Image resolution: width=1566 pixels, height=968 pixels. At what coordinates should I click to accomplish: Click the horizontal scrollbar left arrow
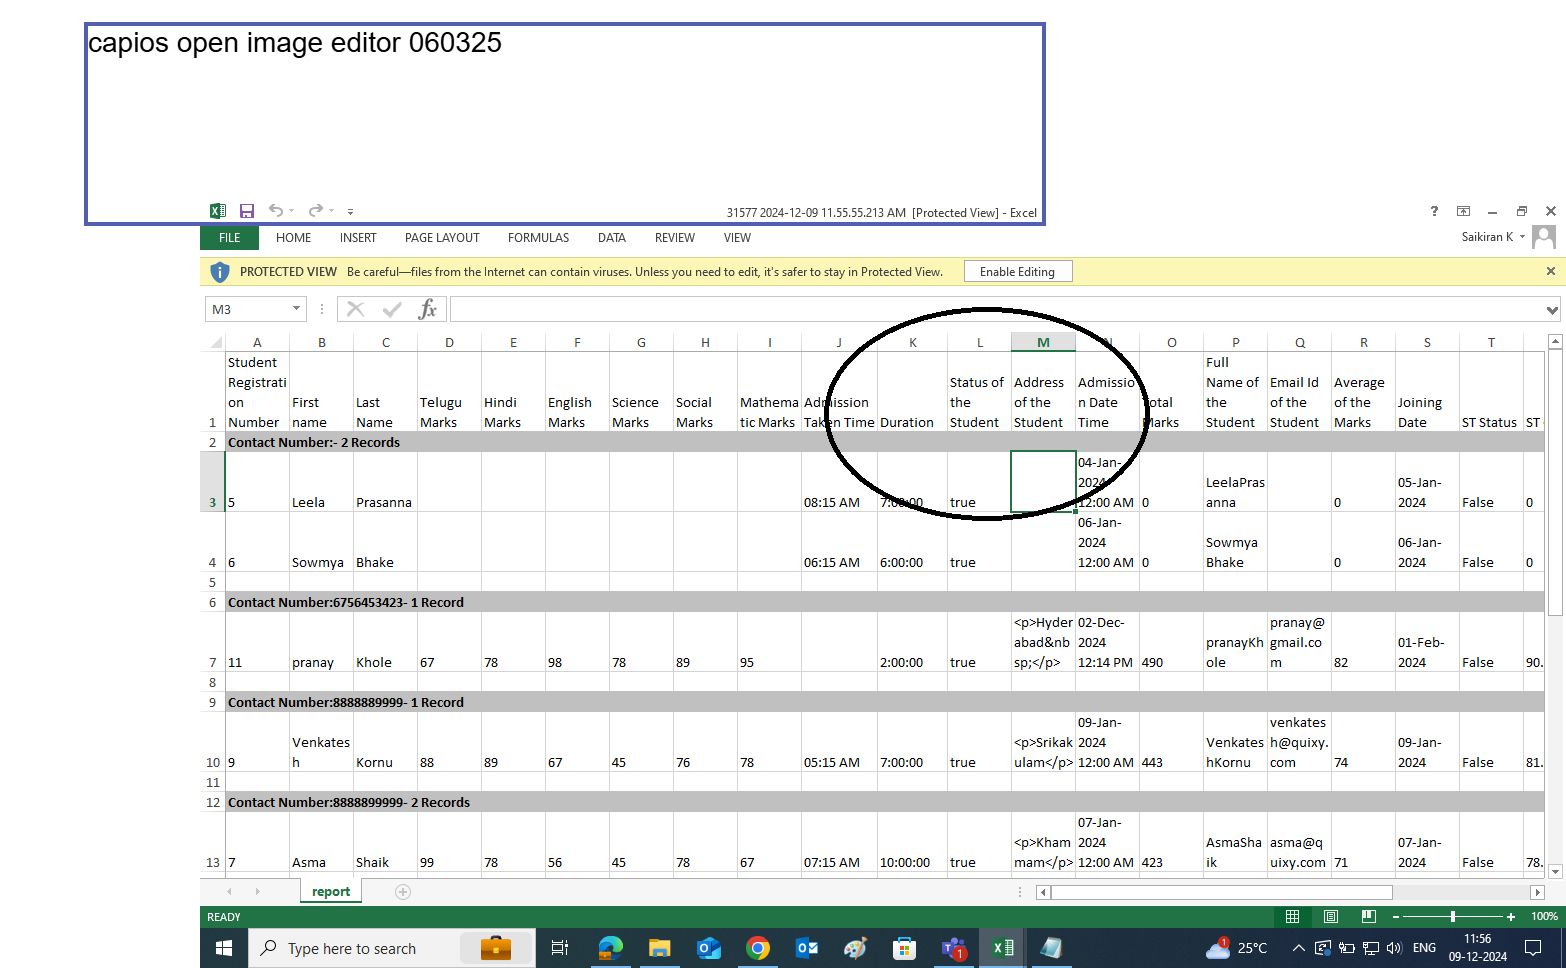click(1044, 892)
